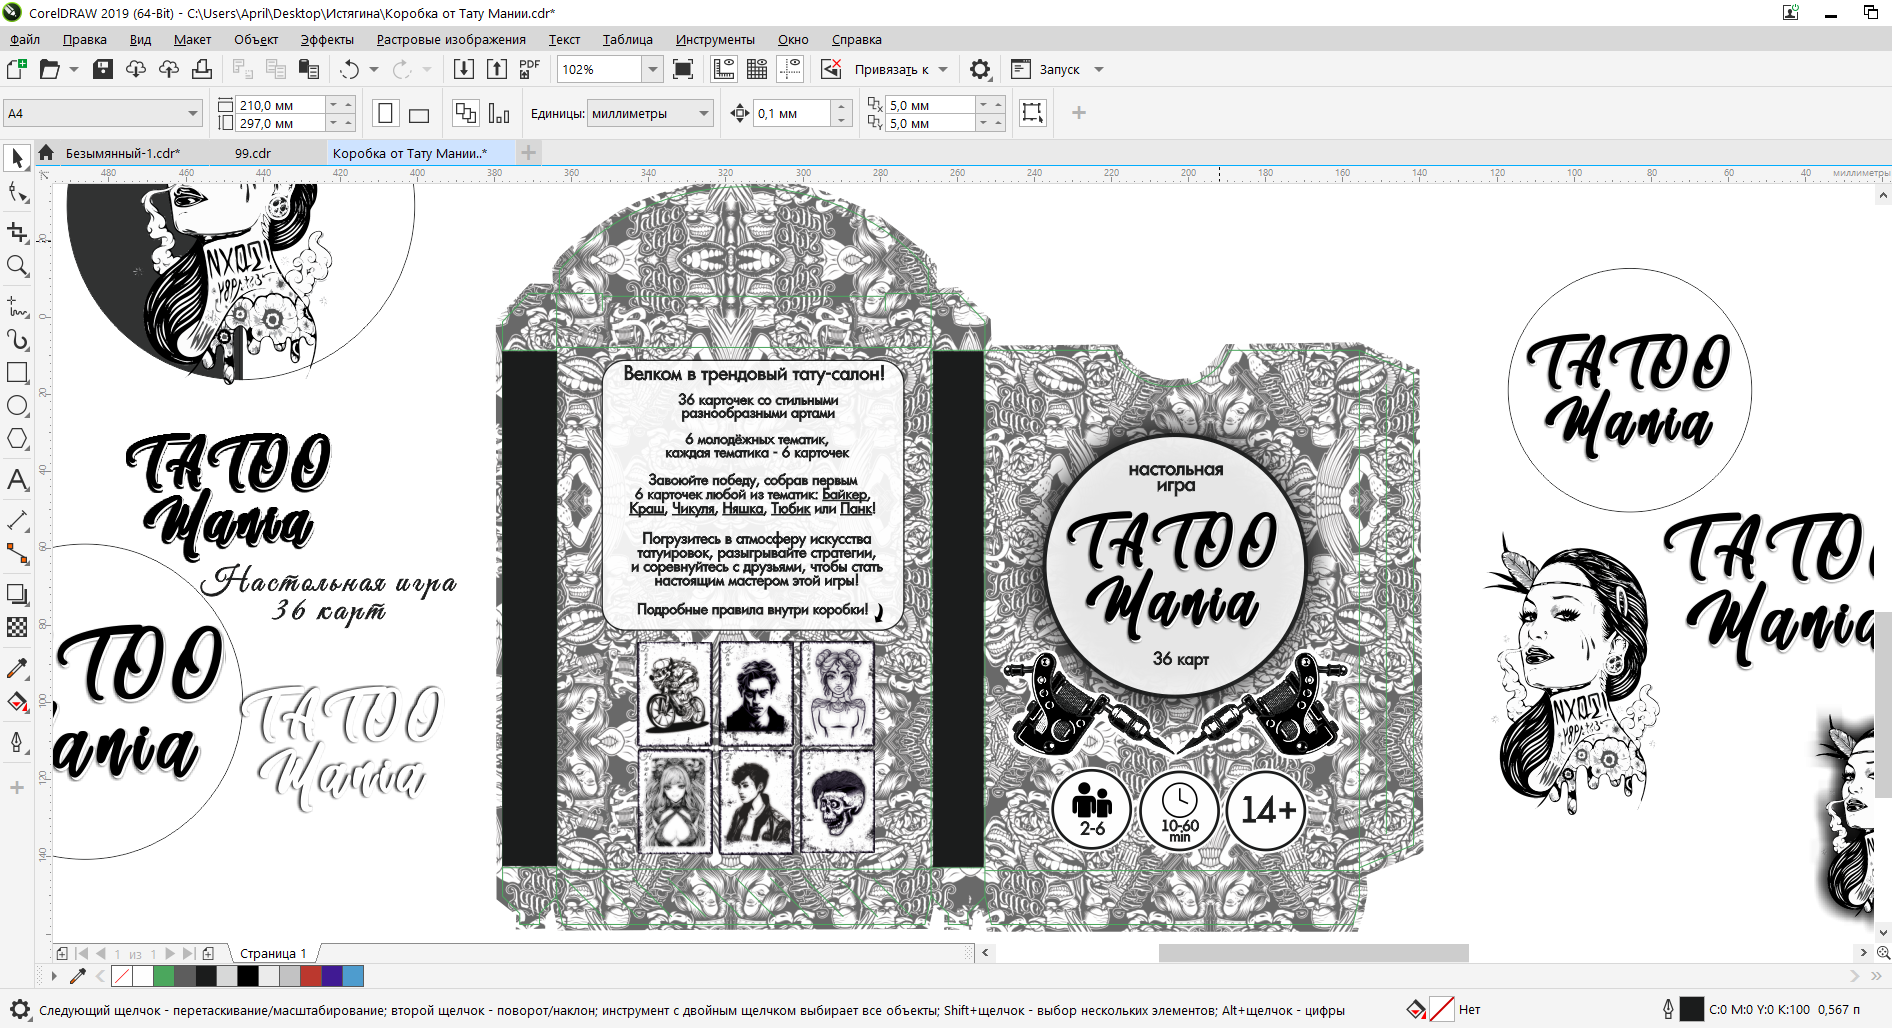Image resolution: width=1892 pixels, height=1028 pixels.
Task: Select the Text tool
Action: tap(17, 479)
